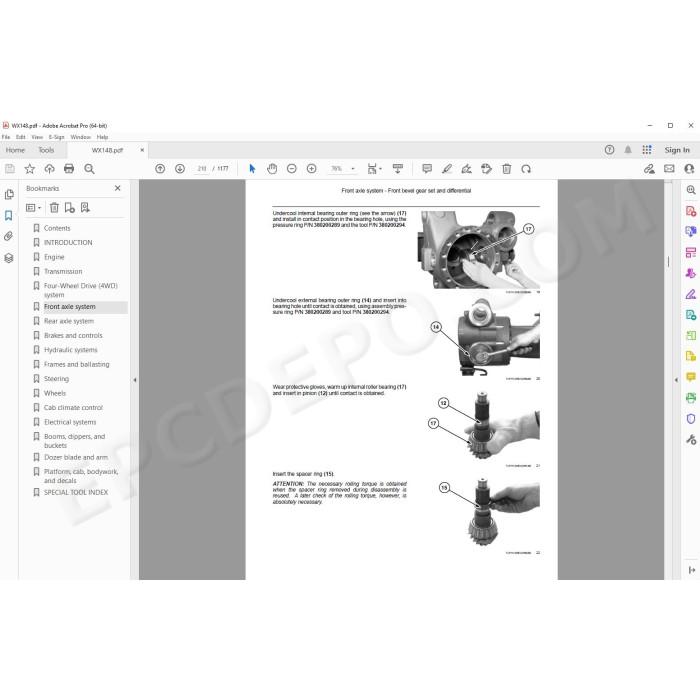
Task: Send file by email icon
Action: point(669,169)
